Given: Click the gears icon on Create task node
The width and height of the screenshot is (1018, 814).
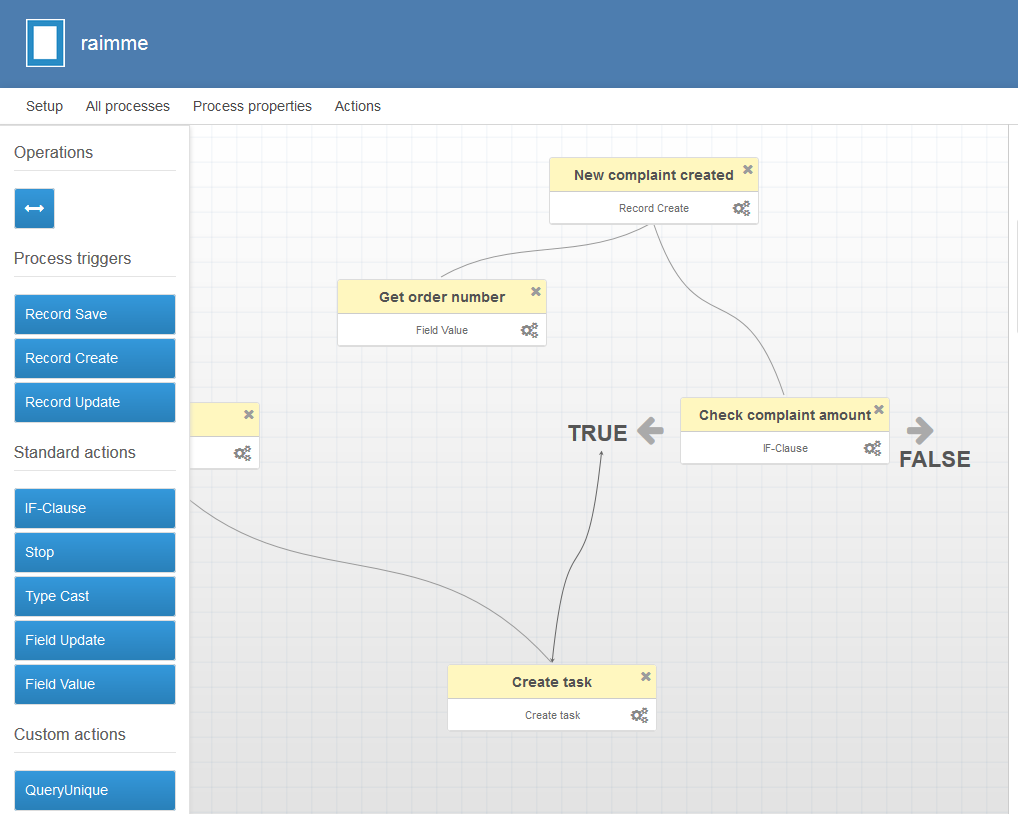Looking at the screenshot, I should pyautogui.click(x=639, y=715).
